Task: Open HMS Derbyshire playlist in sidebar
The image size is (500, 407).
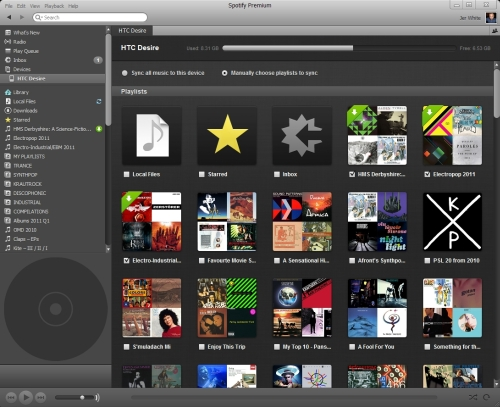Action: point(52,129)
